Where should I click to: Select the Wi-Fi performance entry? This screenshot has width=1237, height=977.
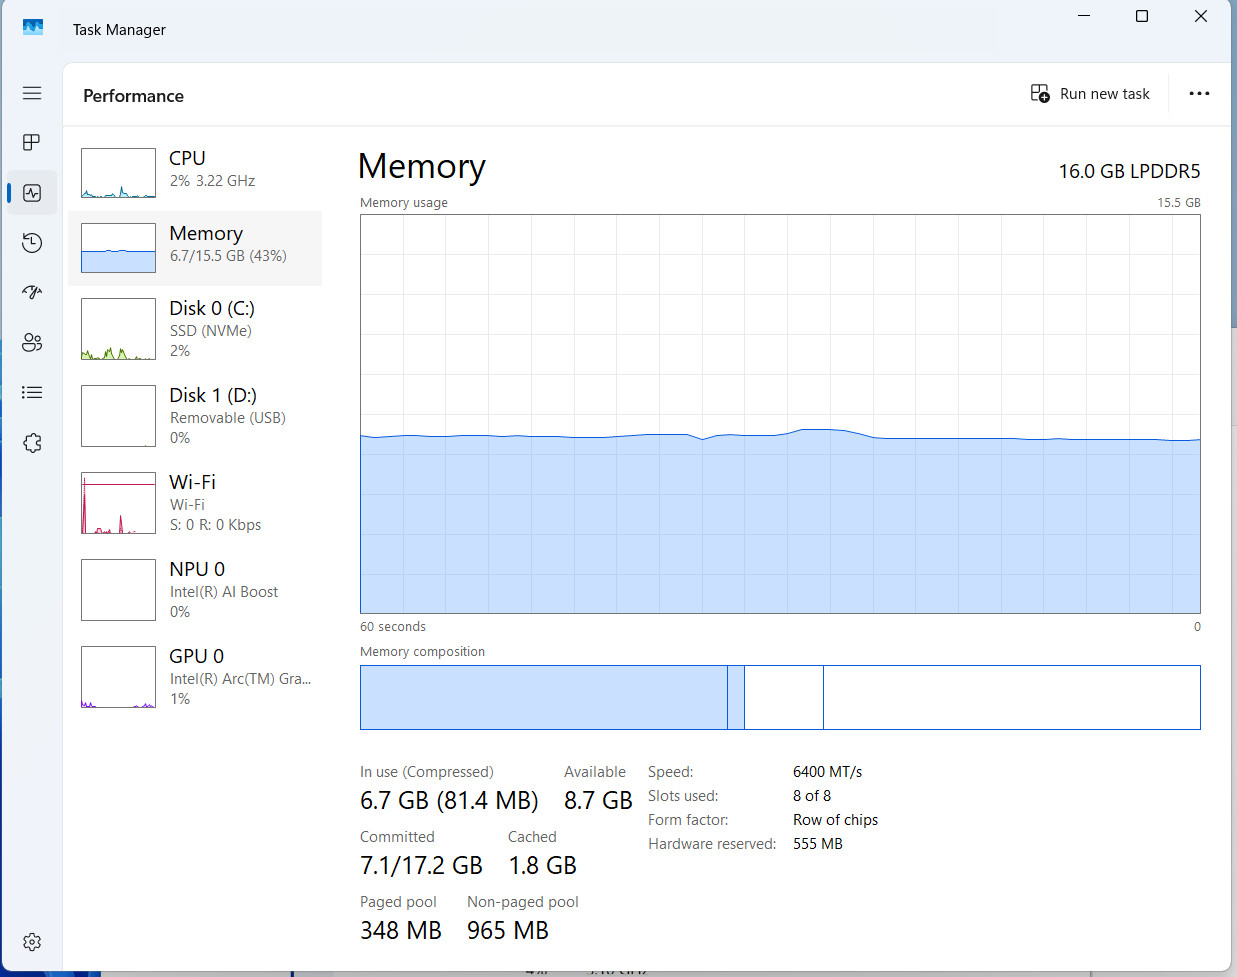(195, 503)
